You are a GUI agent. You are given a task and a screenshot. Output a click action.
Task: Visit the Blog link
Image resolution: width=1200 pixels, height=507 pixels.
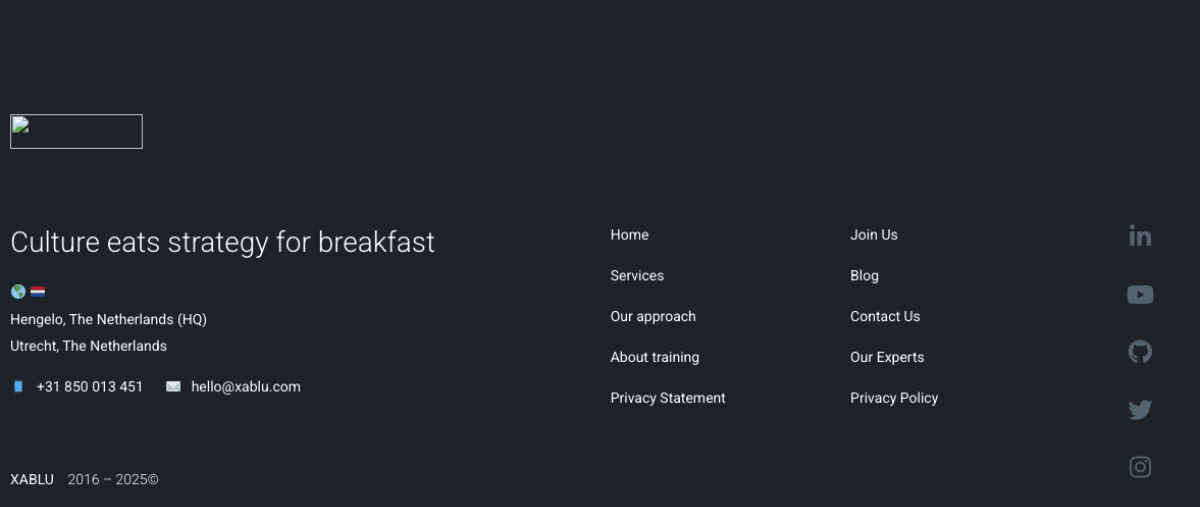(x=864, y=276)
